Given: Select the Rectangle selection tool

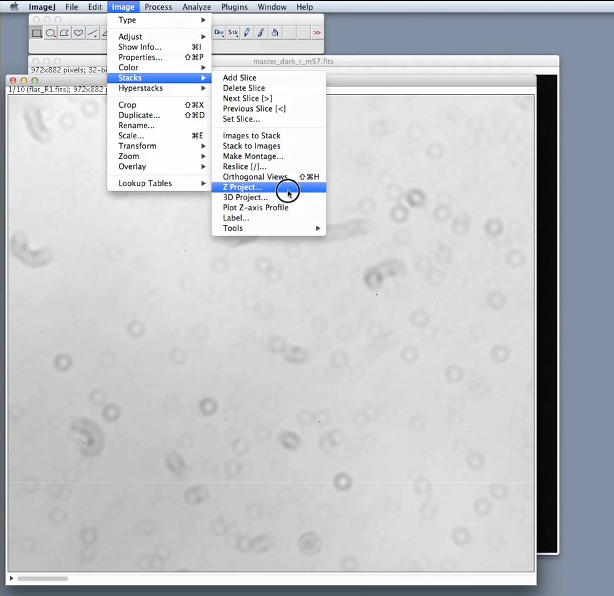Looking at the screenshot, I should coord(37,33).
